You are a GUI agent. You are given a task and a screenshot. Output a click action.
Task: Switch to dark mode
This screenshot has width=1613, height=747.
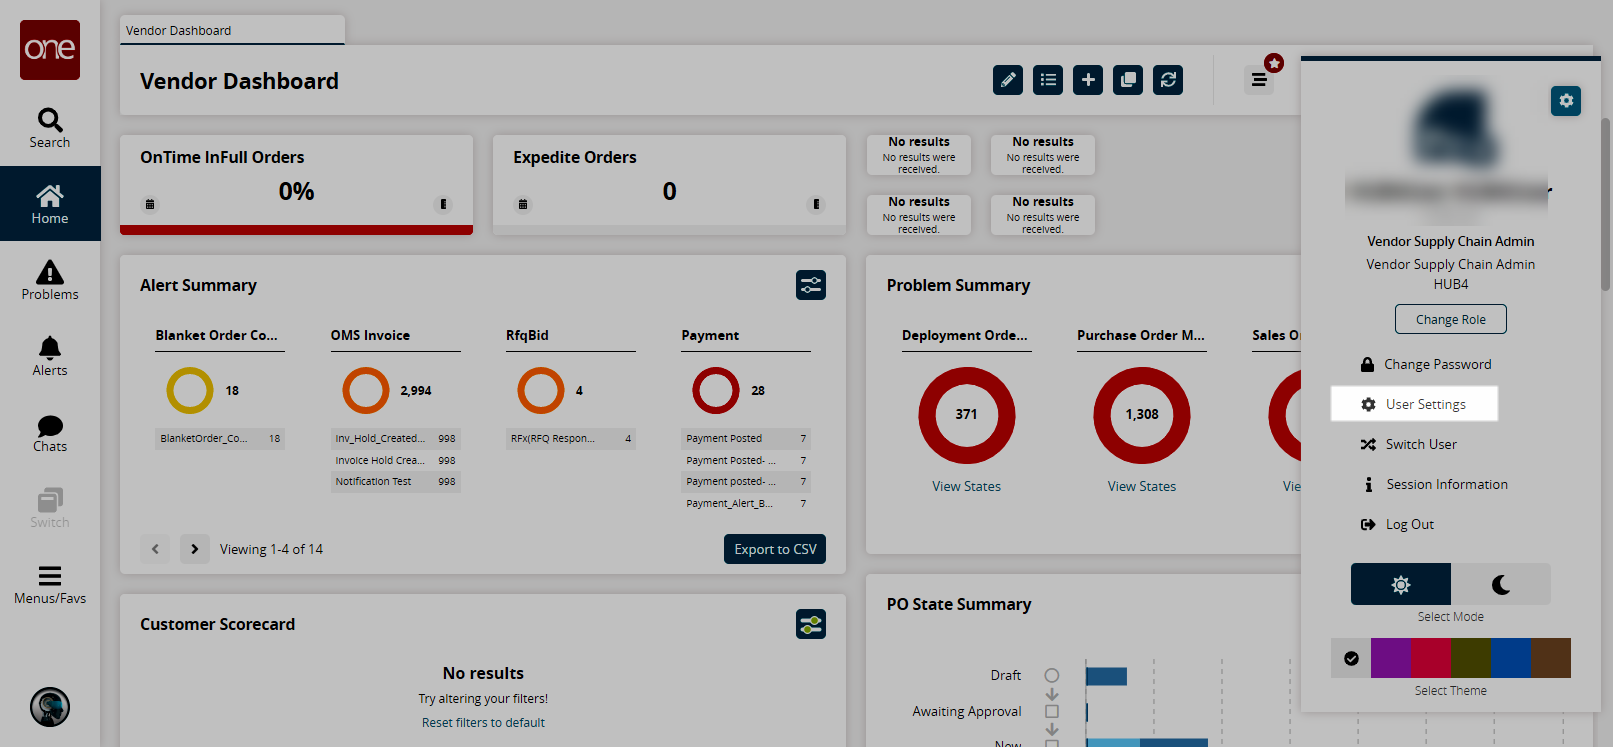[x=1501, y=584]
